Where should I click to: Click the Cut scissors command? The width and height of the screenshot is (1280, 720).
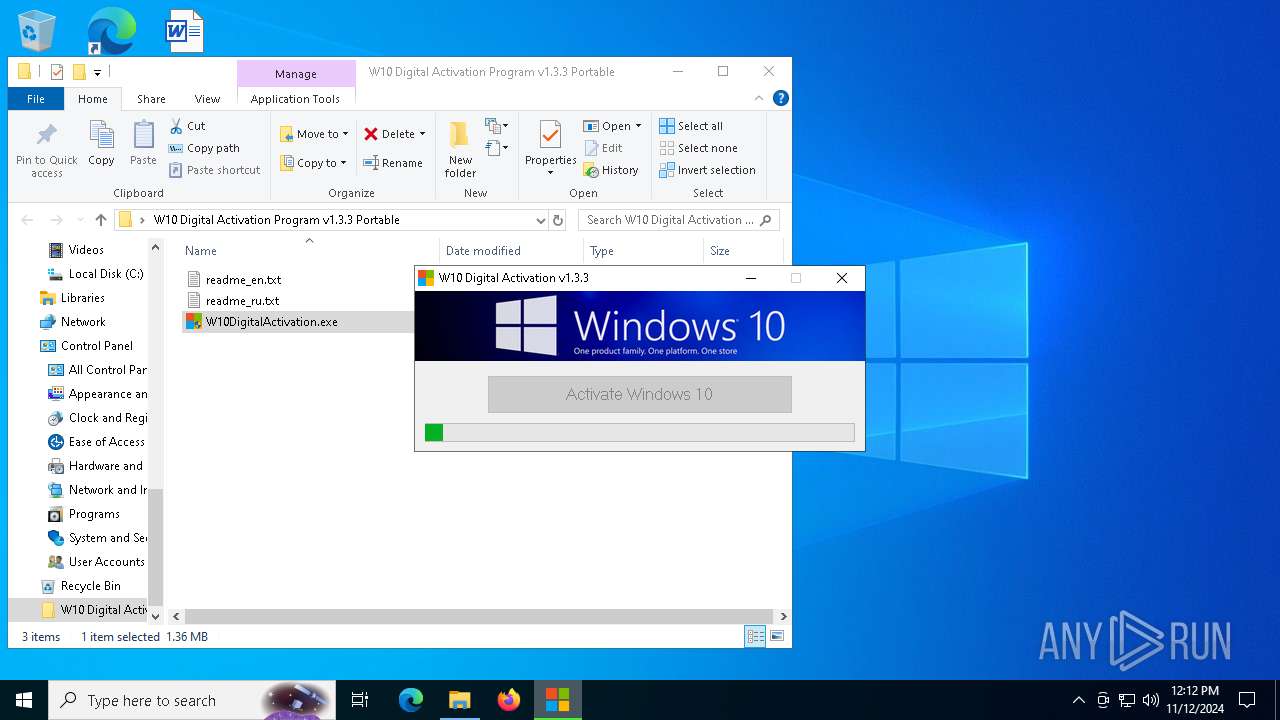point(187,126)
